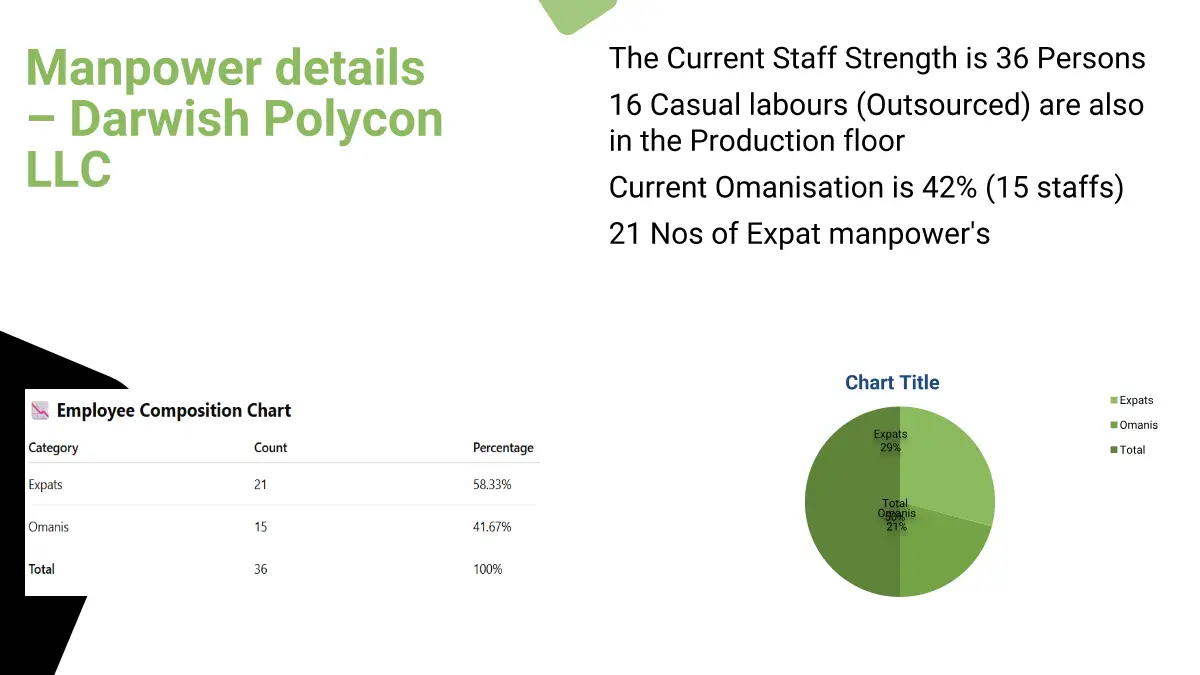Image resolution: width=1200 pixels, height=675 pixels.
Task: Click the Percentage column header in table
Action: pyautogui.click(x=503, y=448)
